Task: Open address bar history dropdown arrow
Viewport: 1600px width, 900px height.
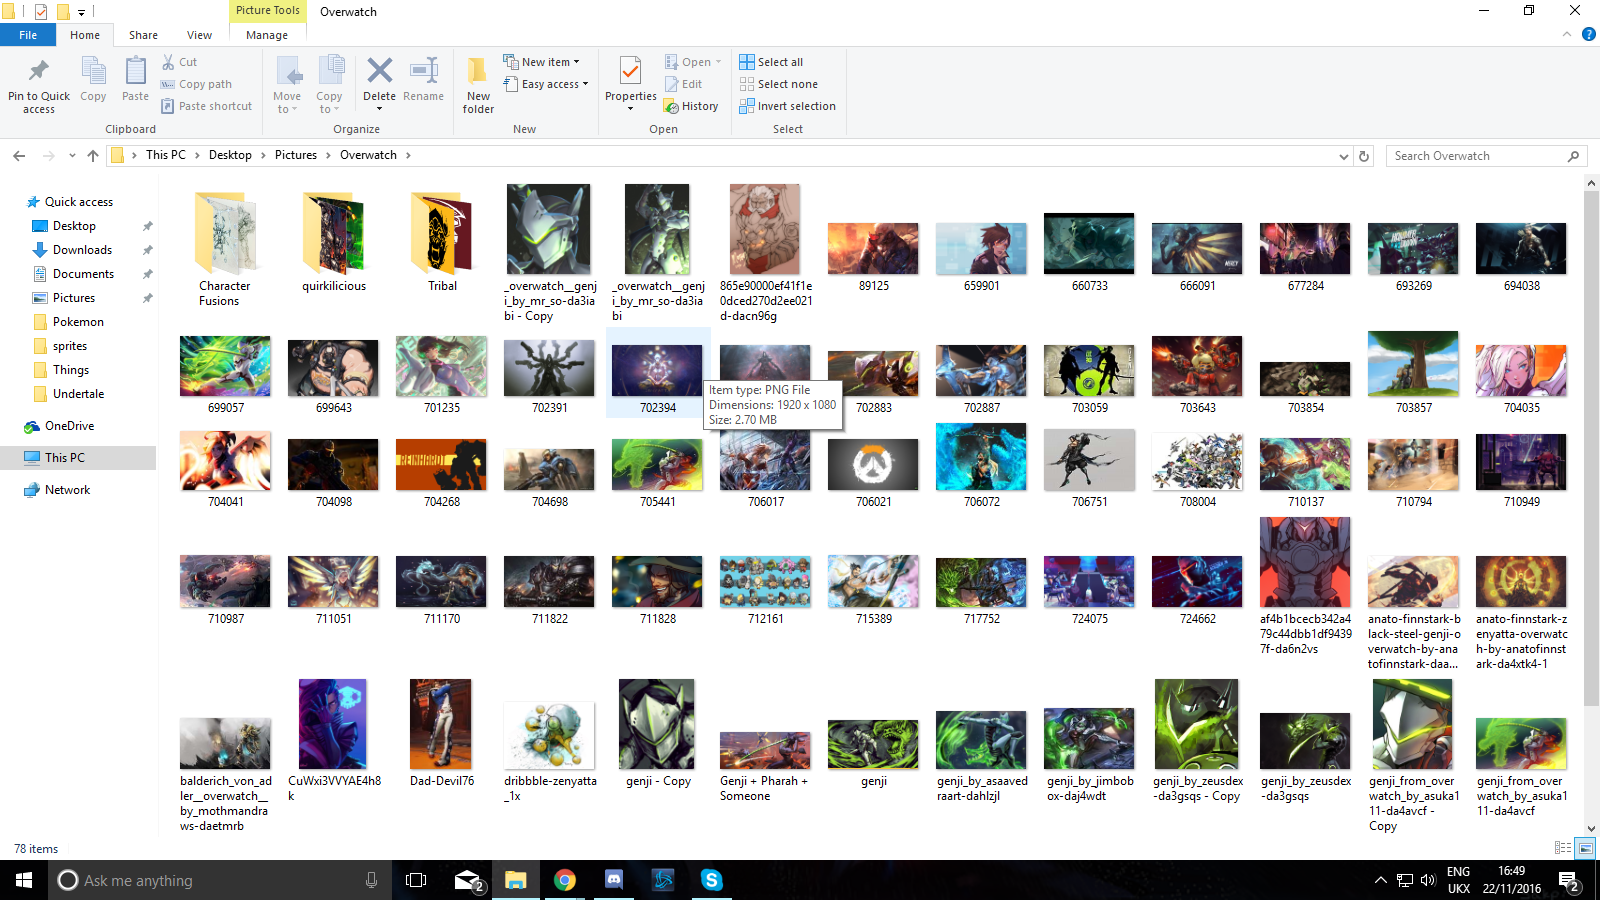Action: point(1343,156)
